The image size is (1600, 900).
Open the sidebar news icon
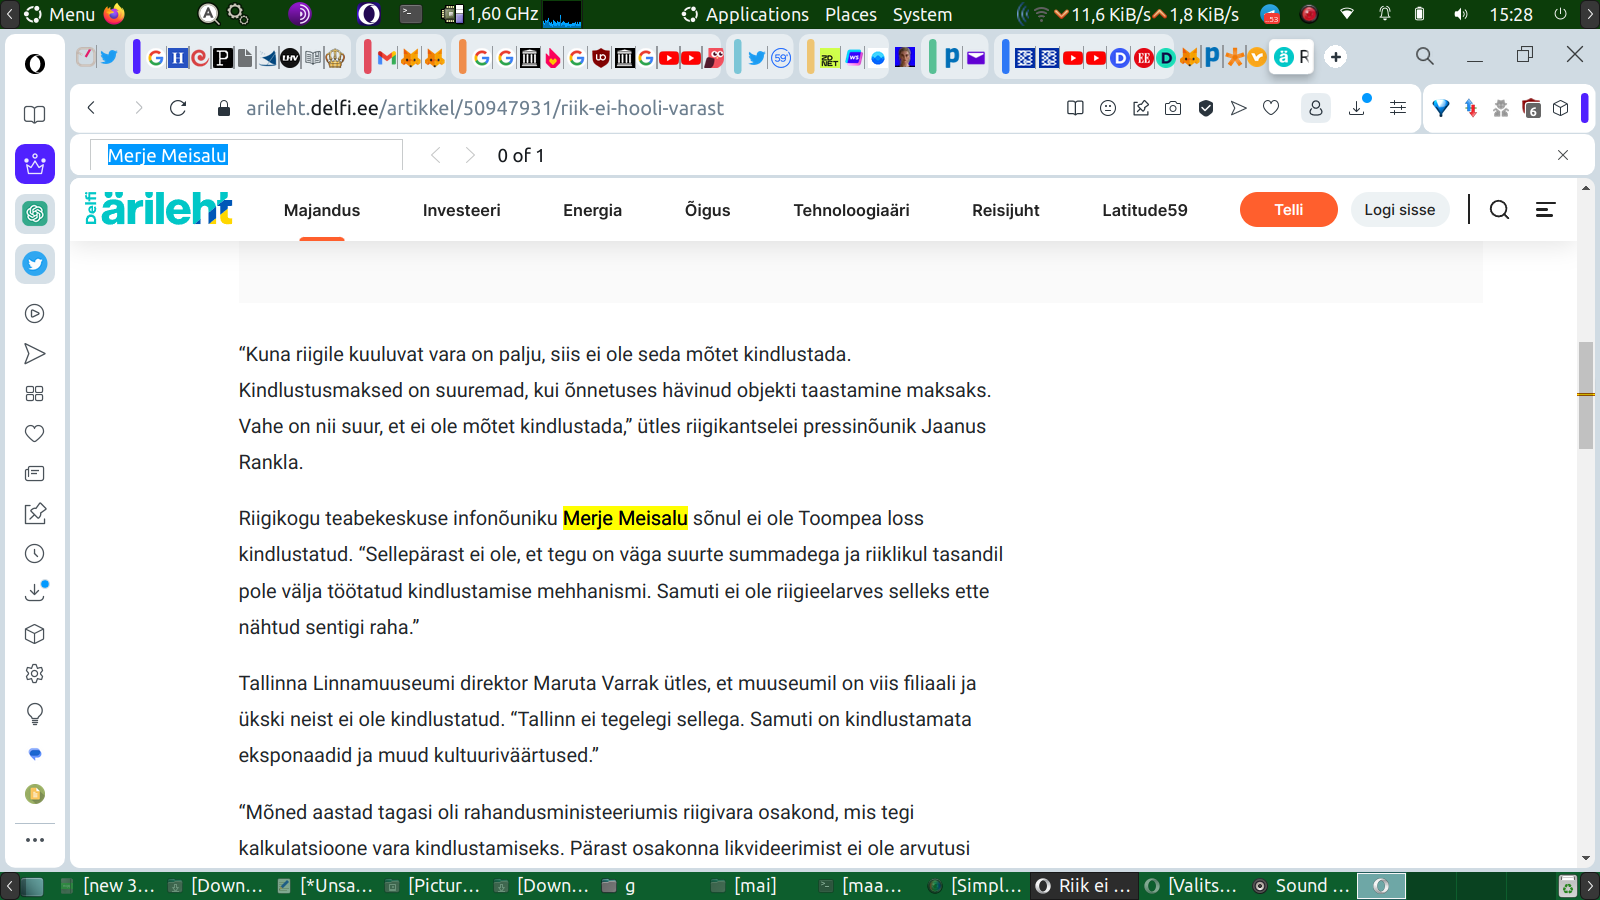[35, 474]
